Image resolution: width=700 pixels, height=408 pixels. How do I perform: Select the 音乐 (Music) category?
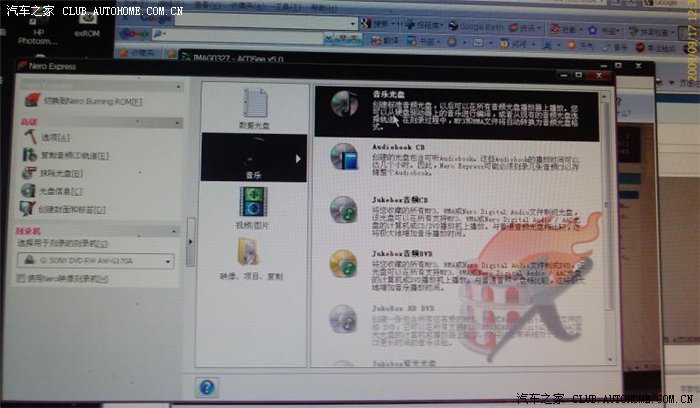pyautogui.click(x=253, y=158)
